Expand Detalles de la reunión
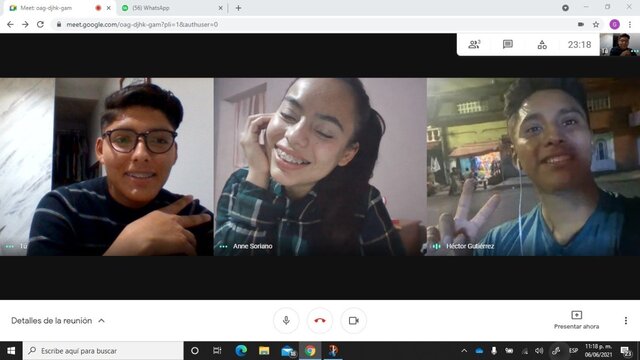This screenshot has width=640, height=360. tap(58, 321)
